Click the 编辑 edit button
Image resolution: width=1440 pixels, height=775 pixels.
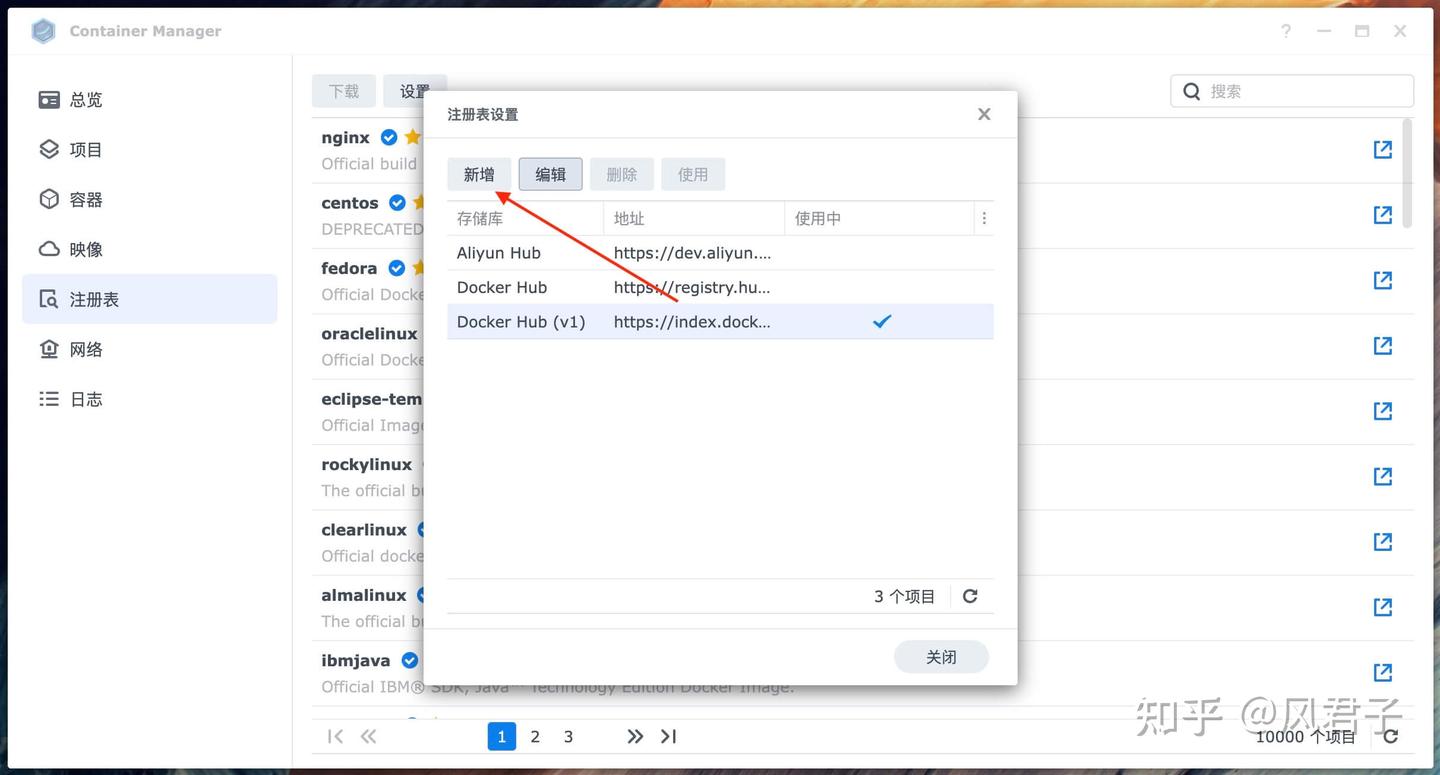click(x=550, y=173)
